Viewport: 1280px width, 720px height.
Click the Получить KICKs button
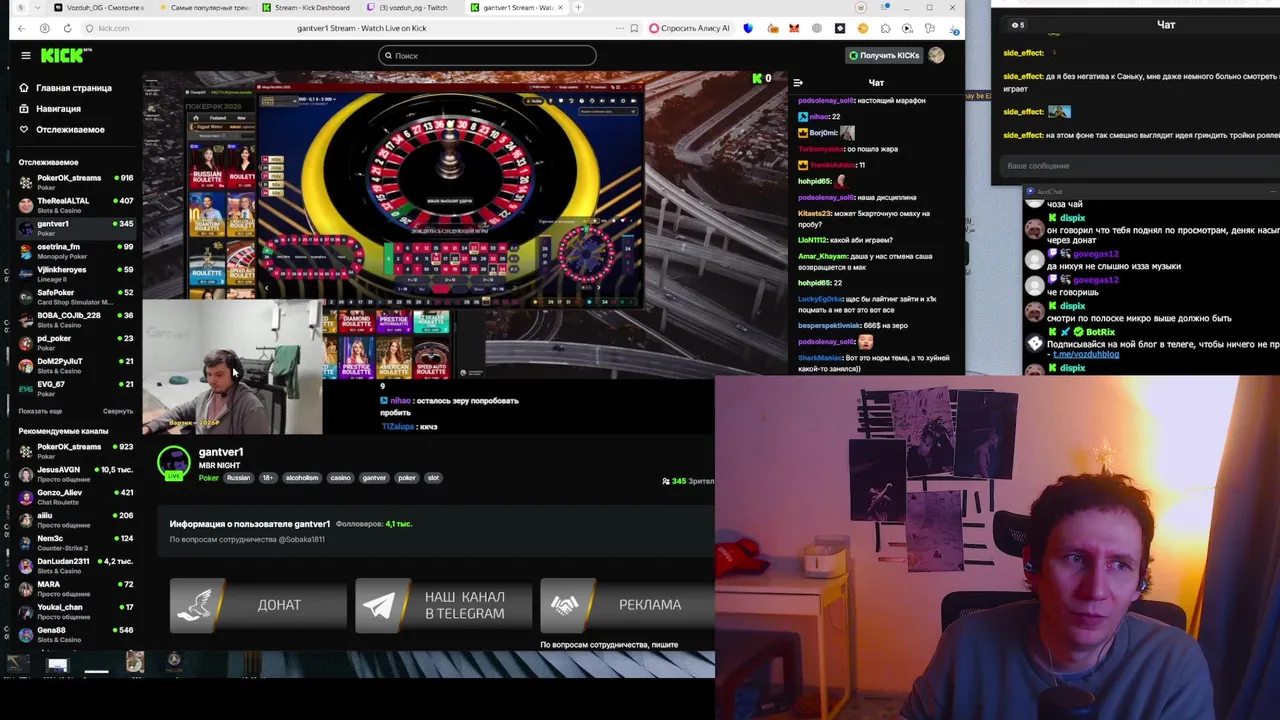[884, 55]
